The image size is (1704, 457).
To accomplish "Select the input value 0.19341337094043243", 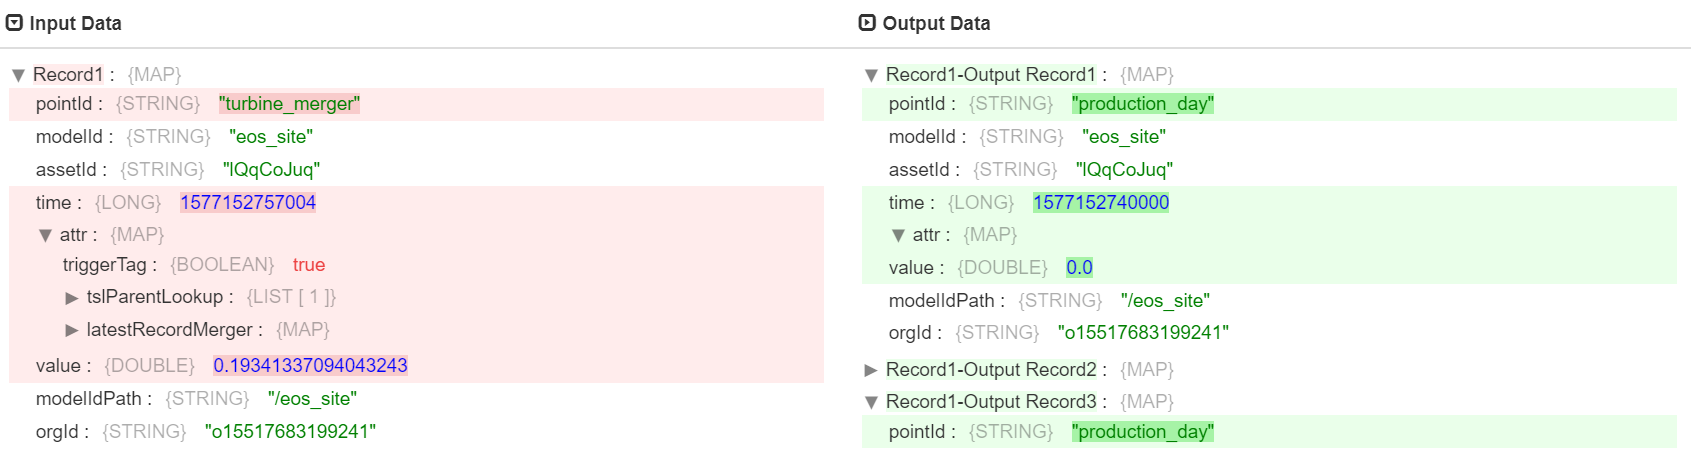I will [310, 366].
